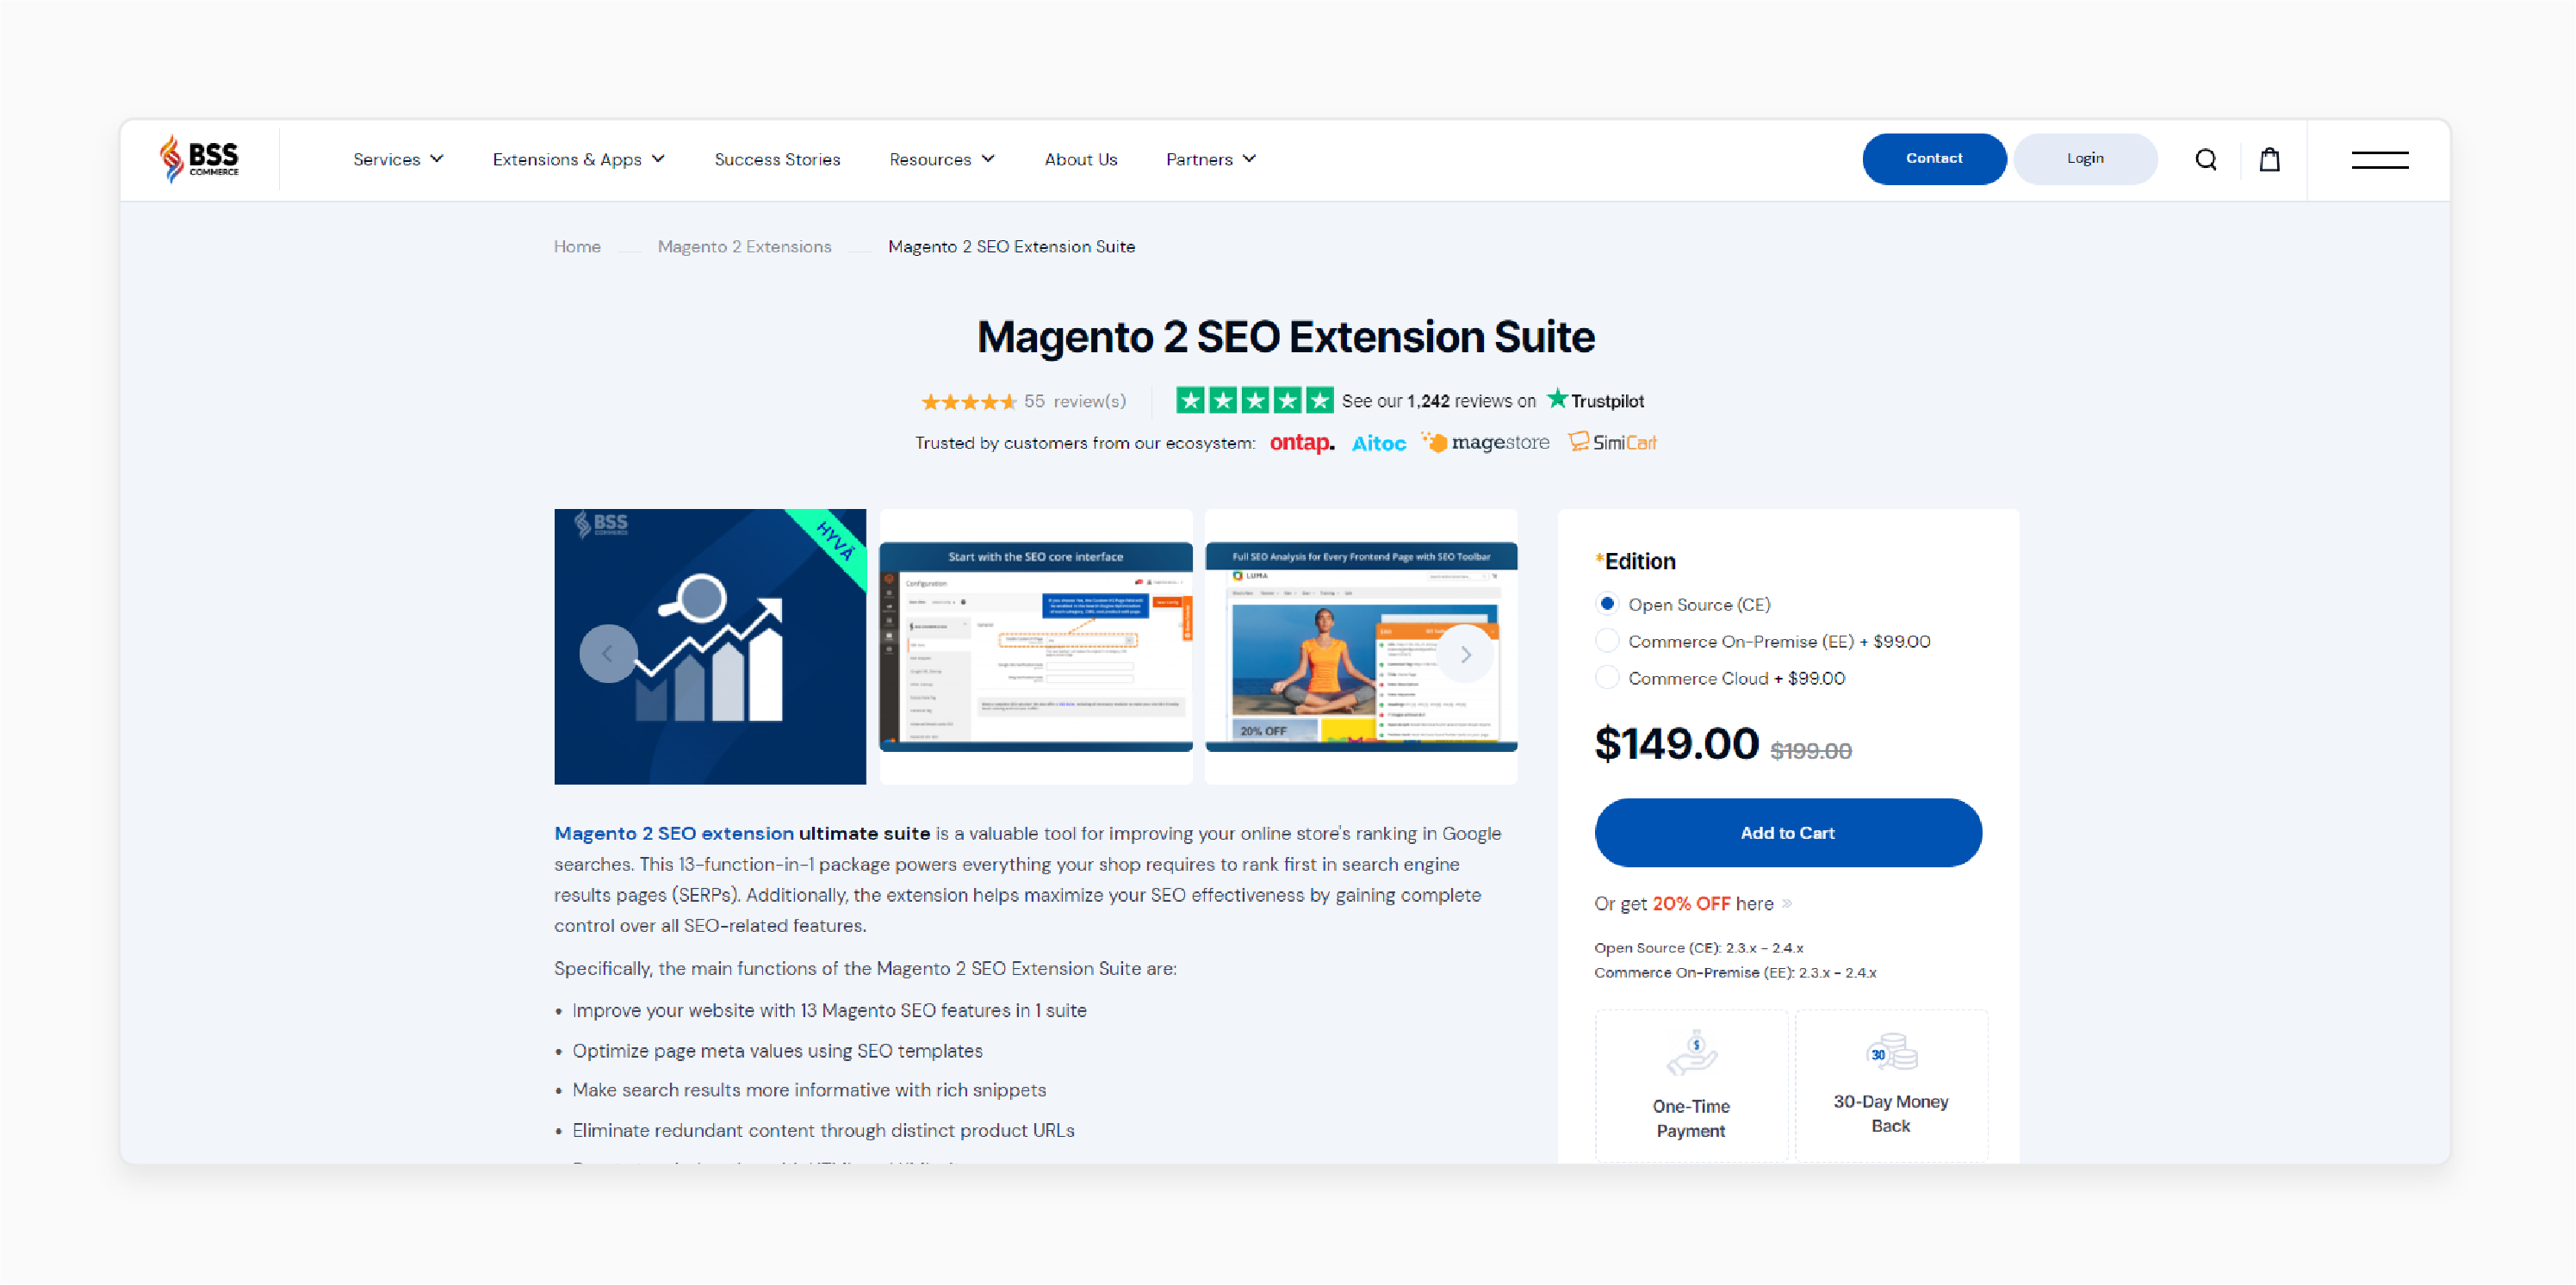Image resolution: width=2576 pixels, height=1285 pixels.
Task: Click the Magento 2 SEO Extension Suite heading
Action: pos(1285,336)
